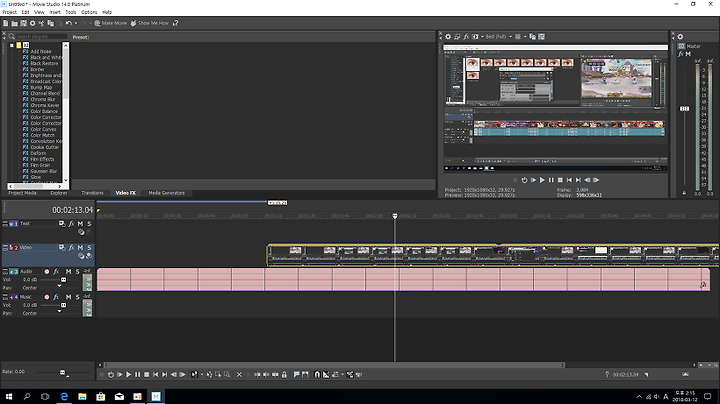The image size is (720, 404).
Task: Mute the Text track
Action: pos(80,224)
